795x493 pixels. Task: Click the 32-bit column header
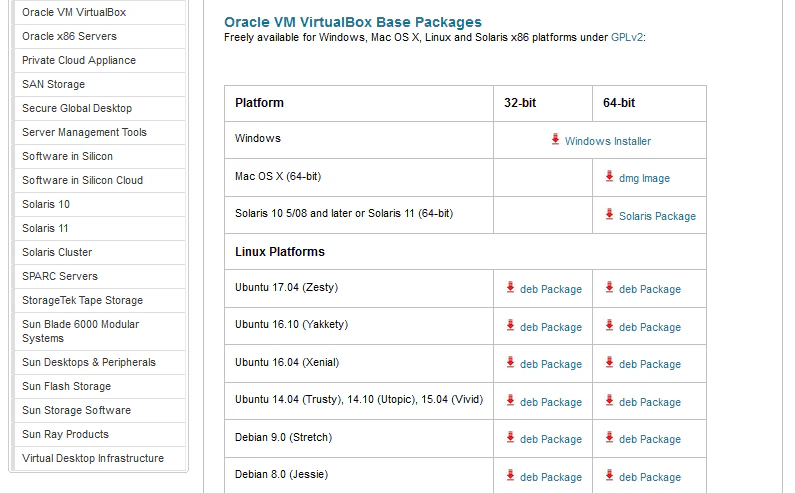[543, 103]
